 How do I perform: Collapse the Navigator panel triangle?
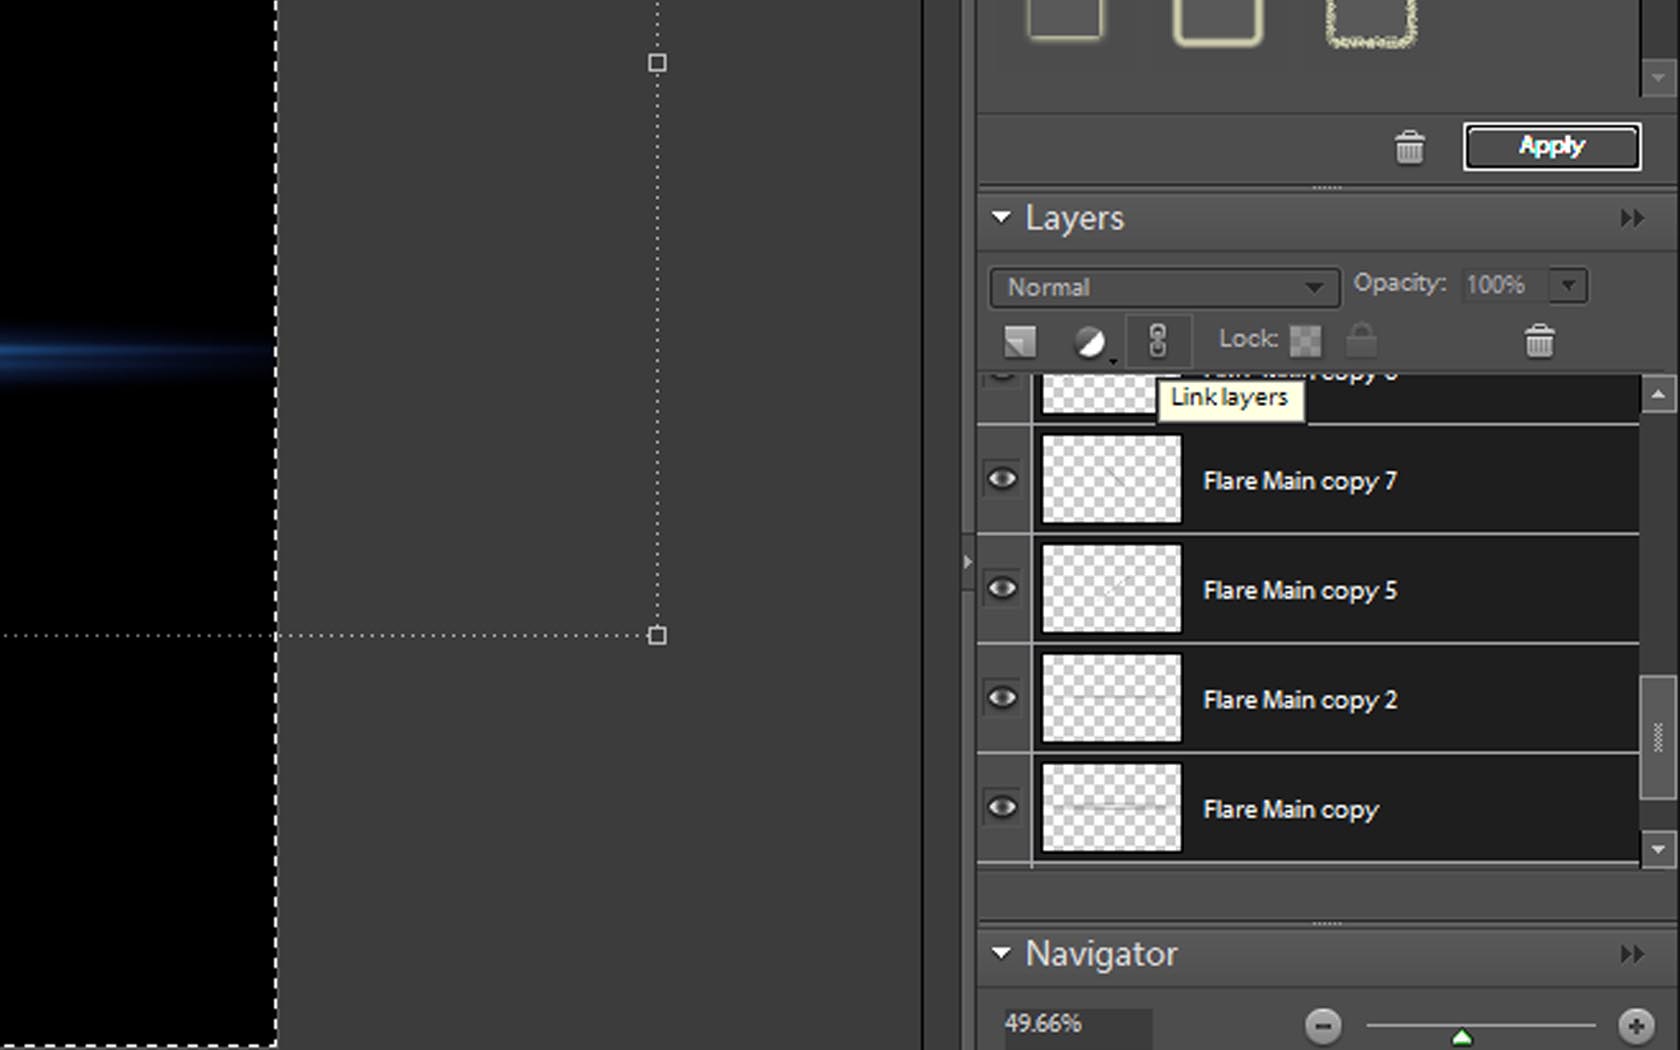pyautogui.click(x=1001, y=953)
